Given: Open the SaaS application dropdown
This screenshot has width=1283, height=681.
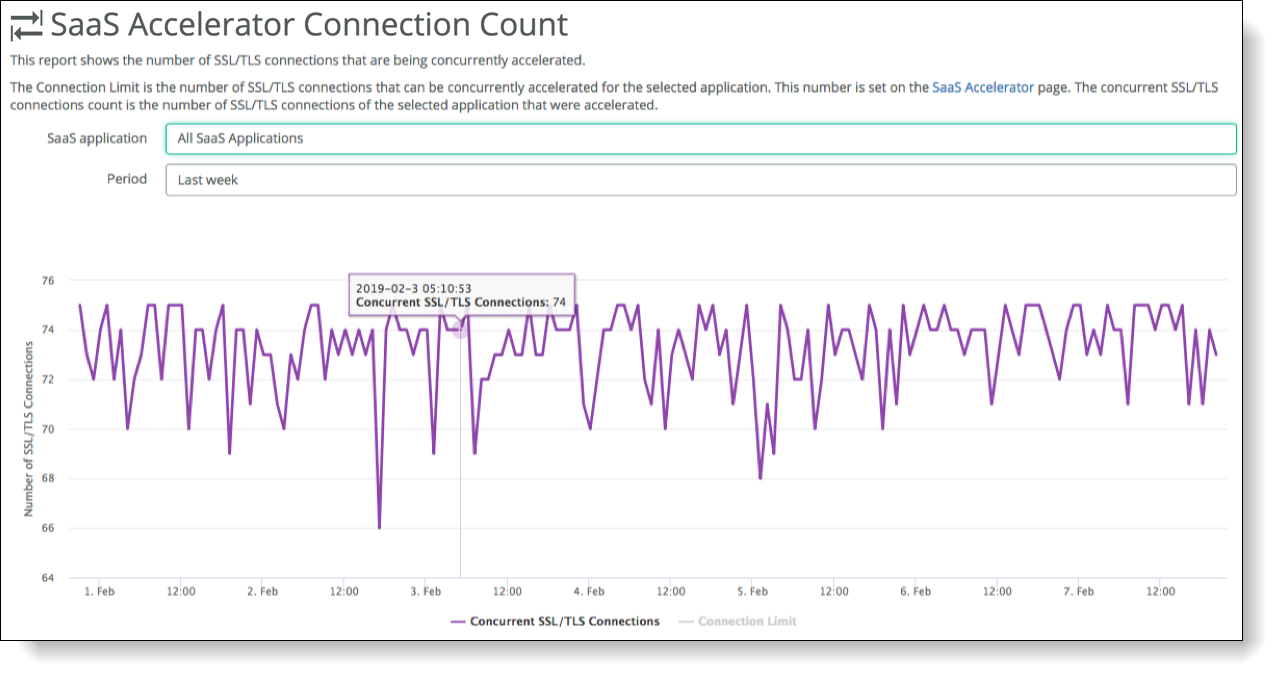Looking at the screenshot, I should pyautogui.click(x=701, y=139).
